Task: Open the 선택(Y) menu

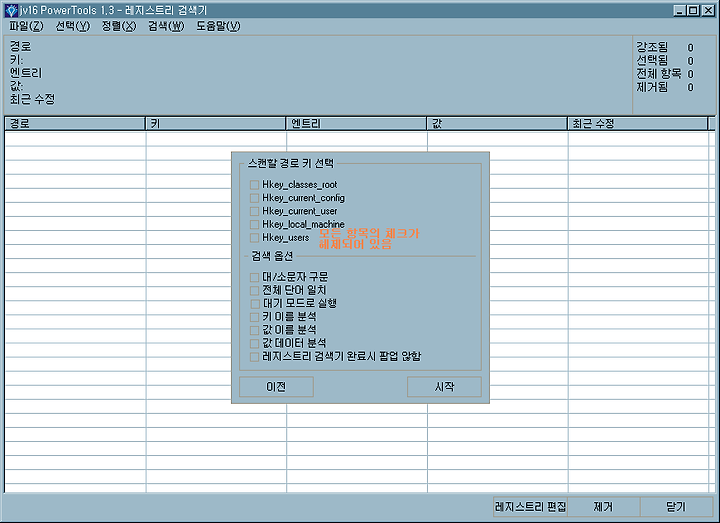Action: [x=73, y=26]
